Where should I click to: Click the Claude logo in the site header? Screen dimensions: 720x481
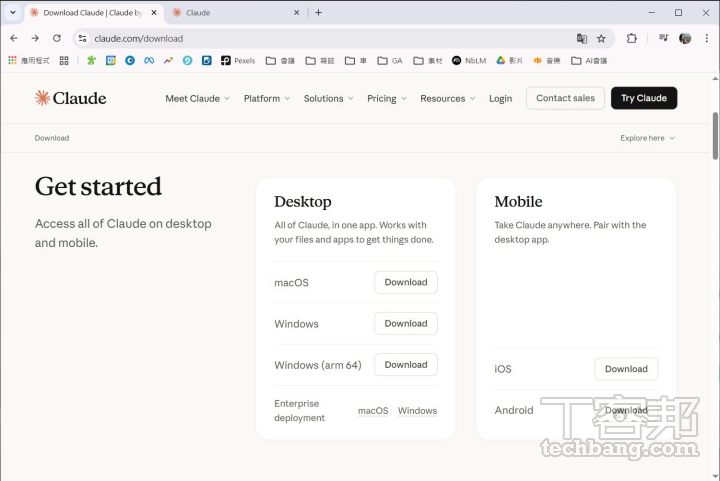click(71, 98)
